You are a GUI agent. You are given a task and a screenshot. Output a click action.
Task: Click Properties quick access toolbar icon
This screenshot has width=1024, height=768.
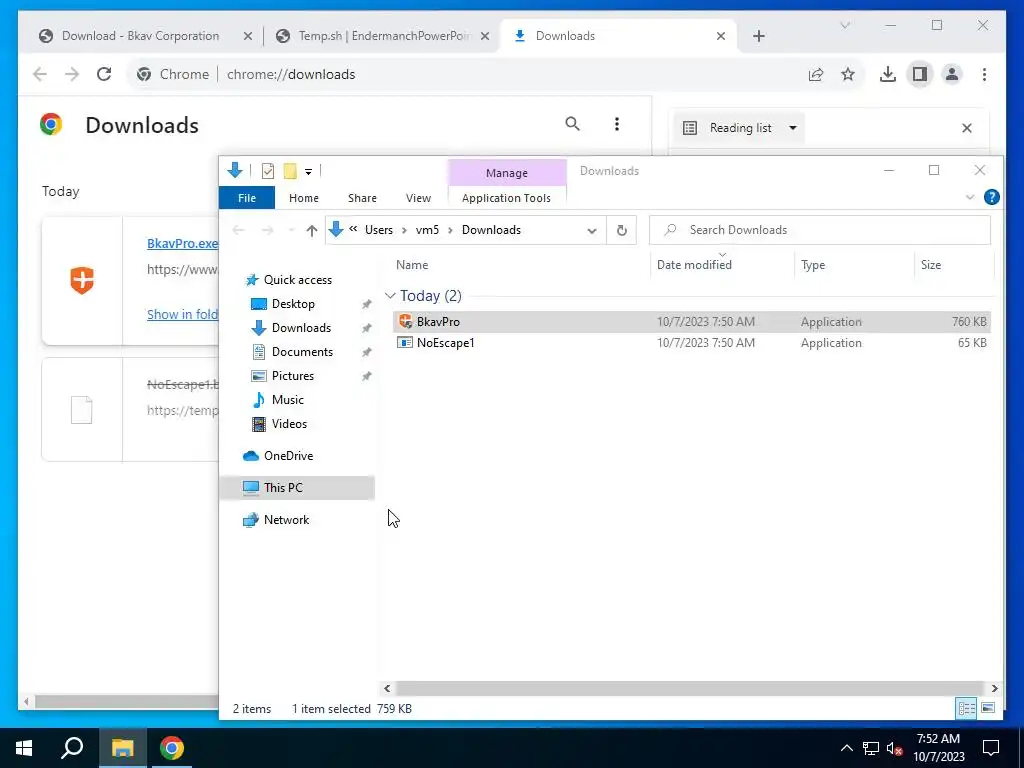tap(268, 171)
